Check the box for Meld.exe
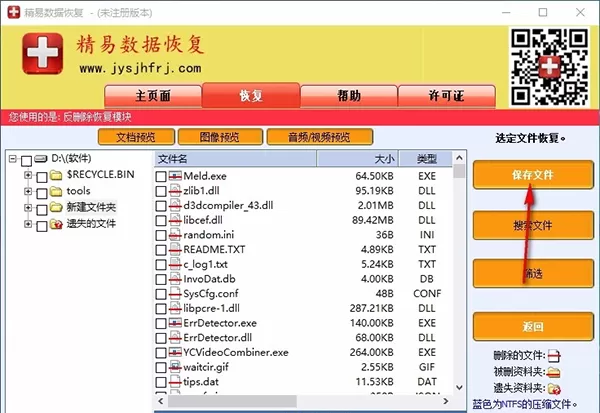This screenshot has height=413, width=600. (x=161, y=176)
